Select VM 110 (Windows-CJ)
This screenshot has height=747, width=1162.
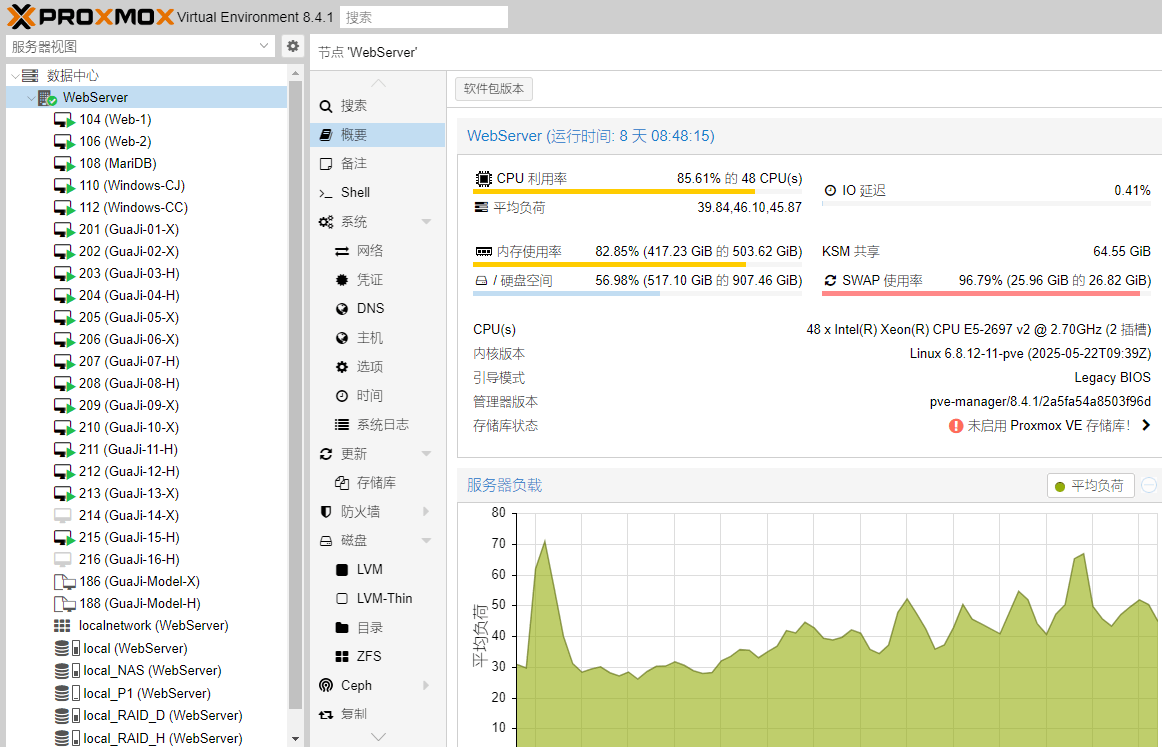tap(147, 186)
